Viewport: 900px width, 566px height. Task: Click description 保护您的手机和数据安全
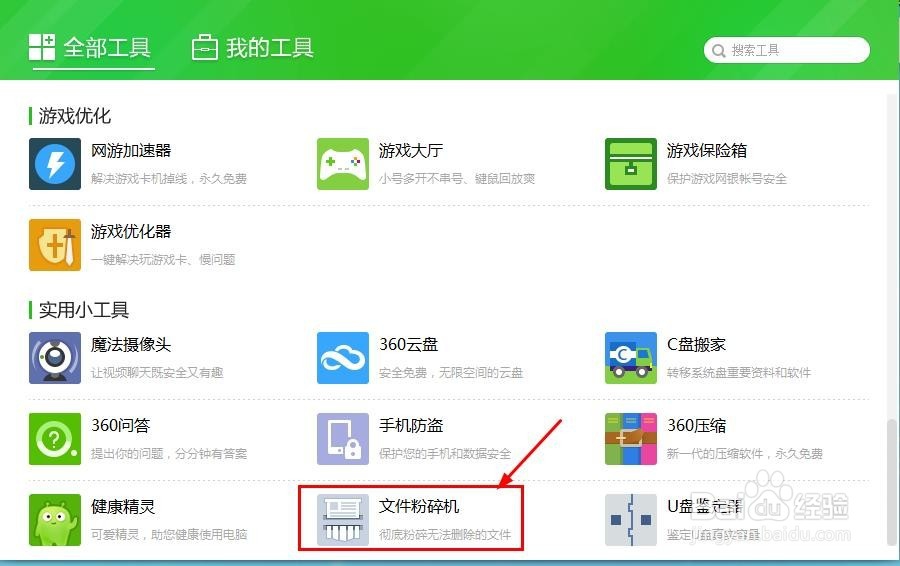point(445,453)
